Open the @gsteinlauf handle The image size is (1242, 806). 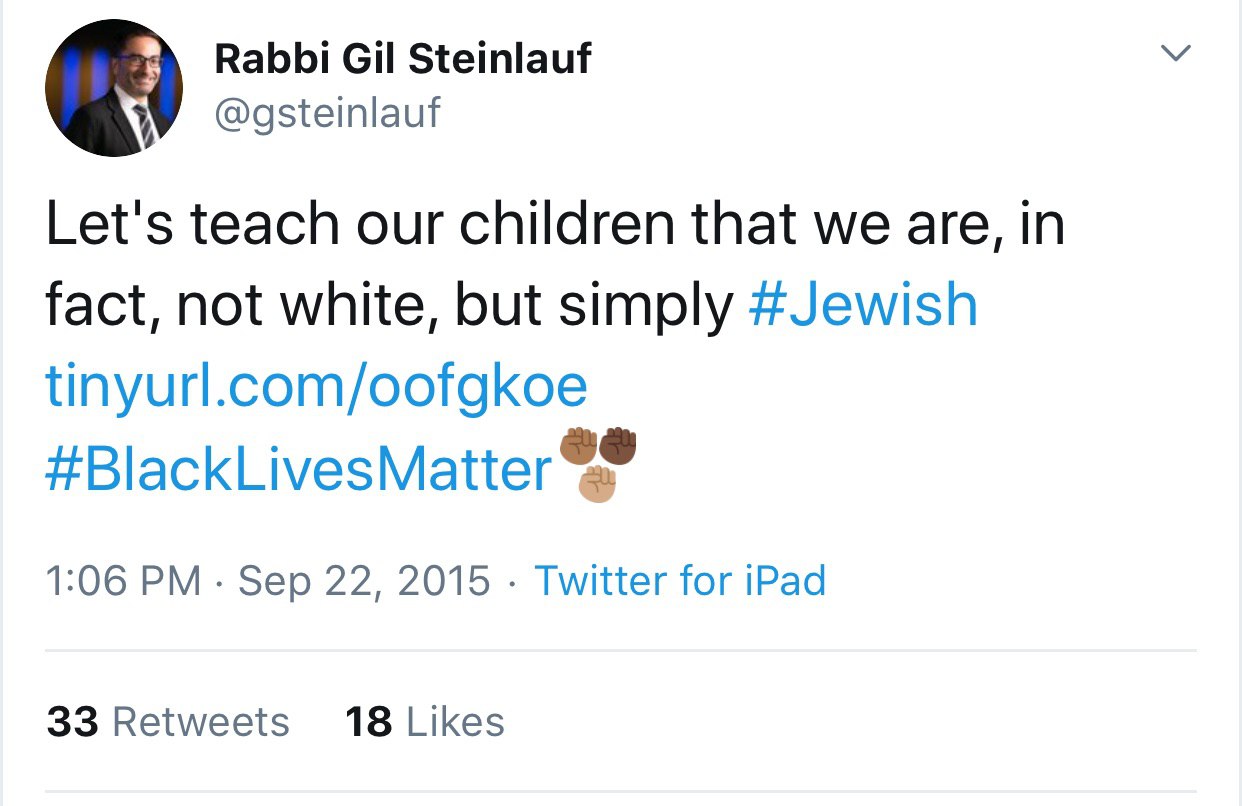(327, 113)
